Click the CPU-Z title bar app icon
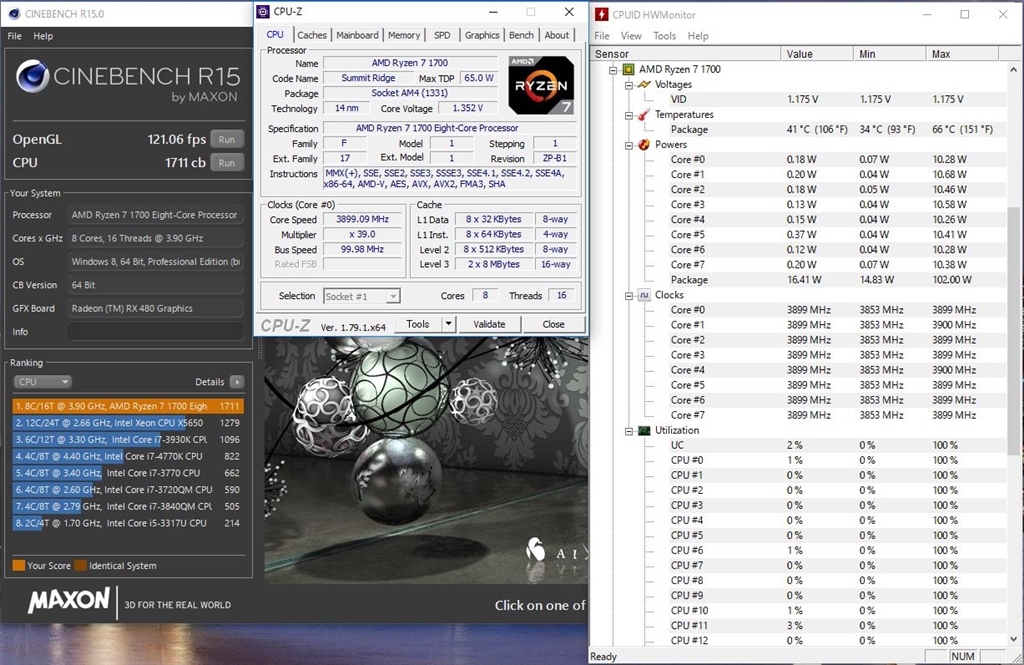The height and width of the screenshot is (665, 1024). pyautogui.click(x=263, y=12)
